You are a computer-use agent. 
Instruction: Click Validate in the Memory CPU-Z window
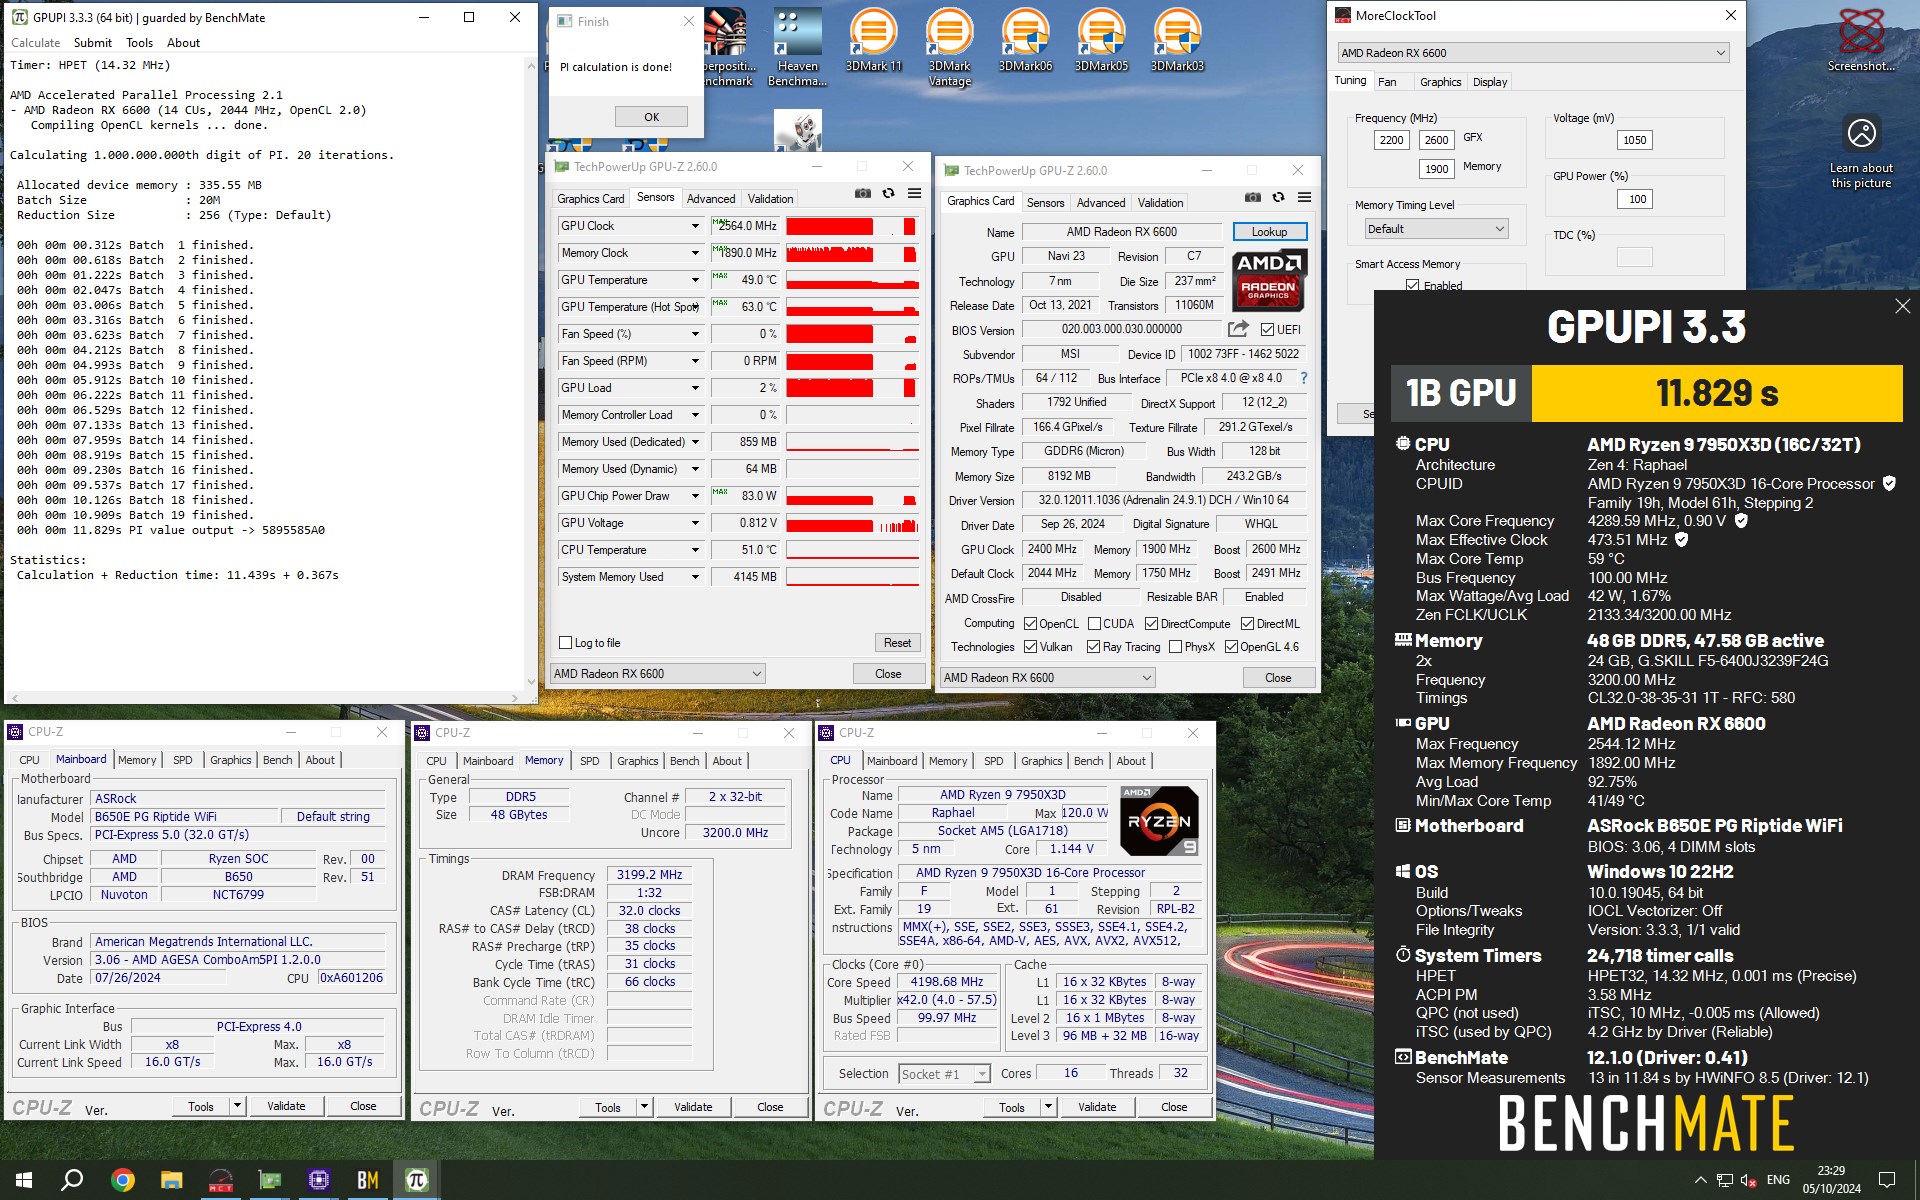(x=693, y=1107)
